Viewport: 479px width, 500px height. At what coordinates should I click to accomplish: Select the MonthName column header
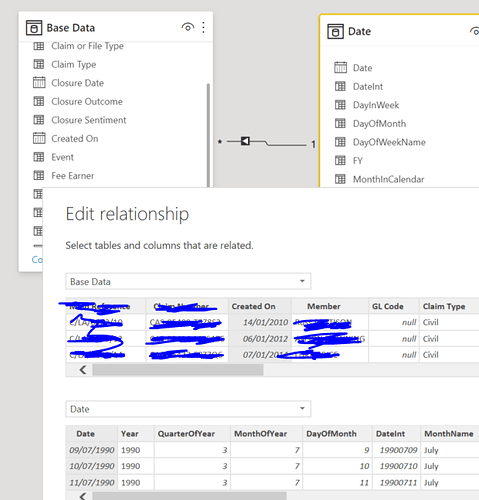tap(450, 434)
